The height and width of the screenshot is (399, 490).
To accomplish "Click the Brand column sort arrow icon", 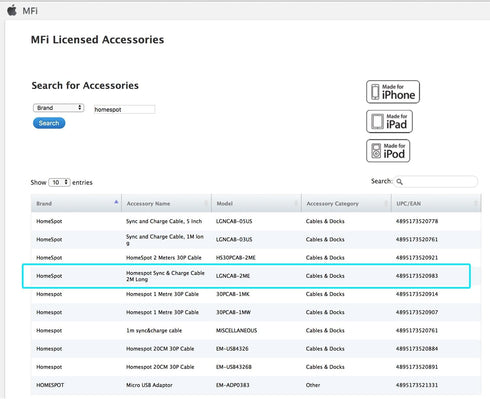I will (116, 202).
